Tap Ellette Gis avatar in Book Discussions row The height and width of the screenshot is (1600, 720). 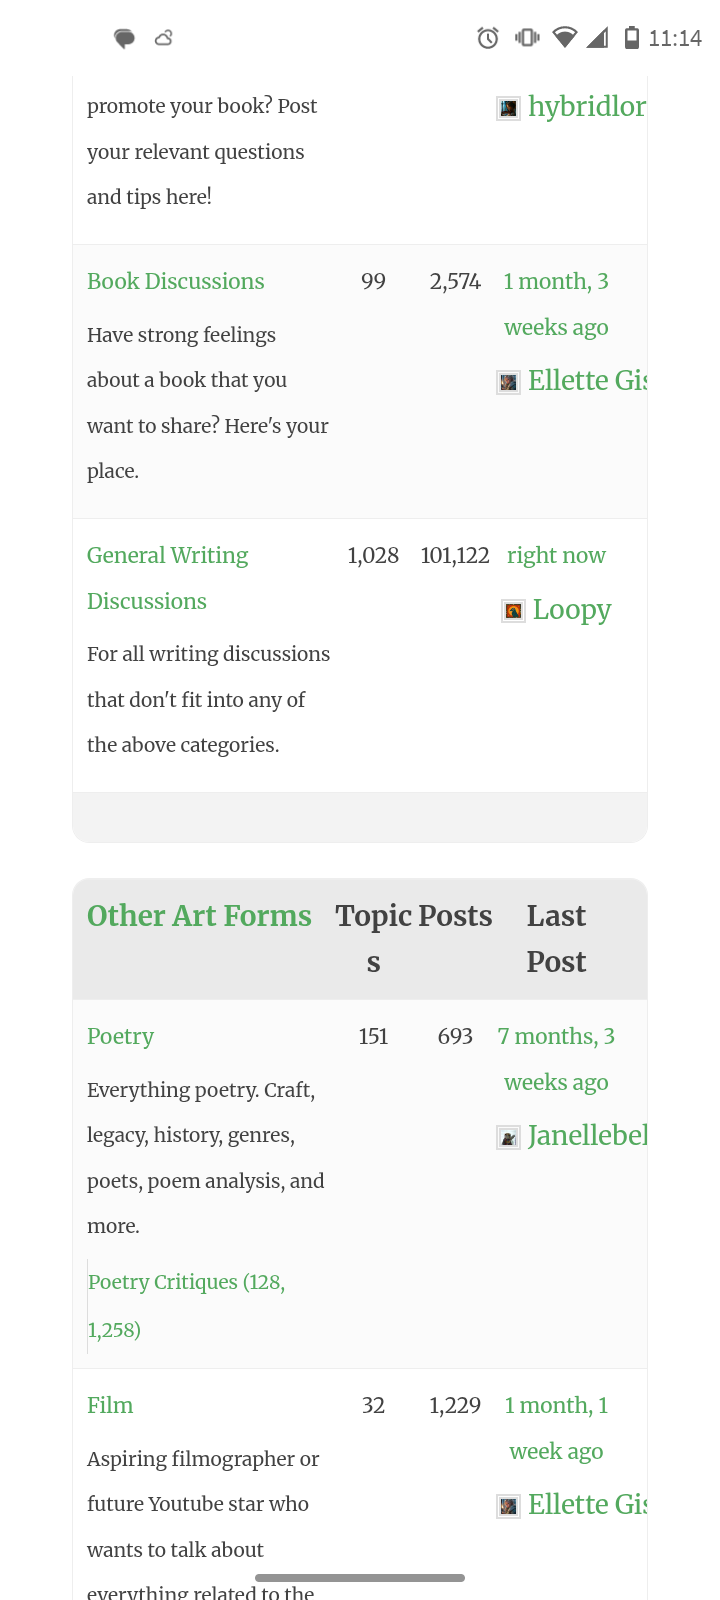click(508, 382)
